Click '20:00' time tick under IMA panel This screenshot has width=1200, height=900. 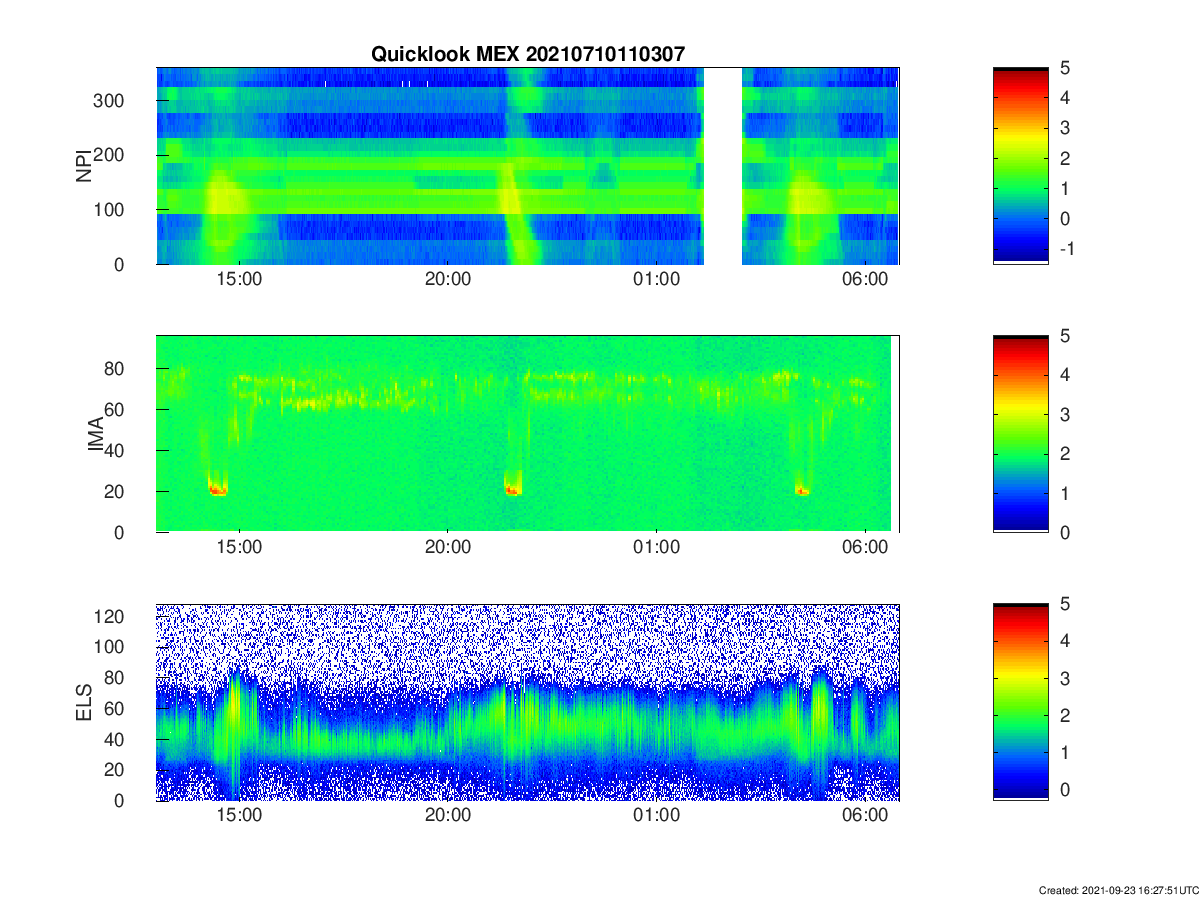pyautogui.click(x=448, y=549)
